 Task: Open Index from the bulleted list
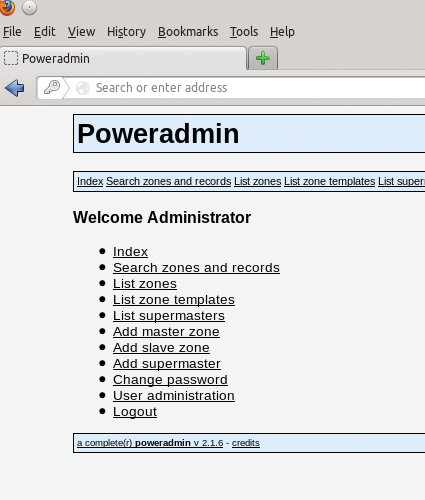(130, 251)
